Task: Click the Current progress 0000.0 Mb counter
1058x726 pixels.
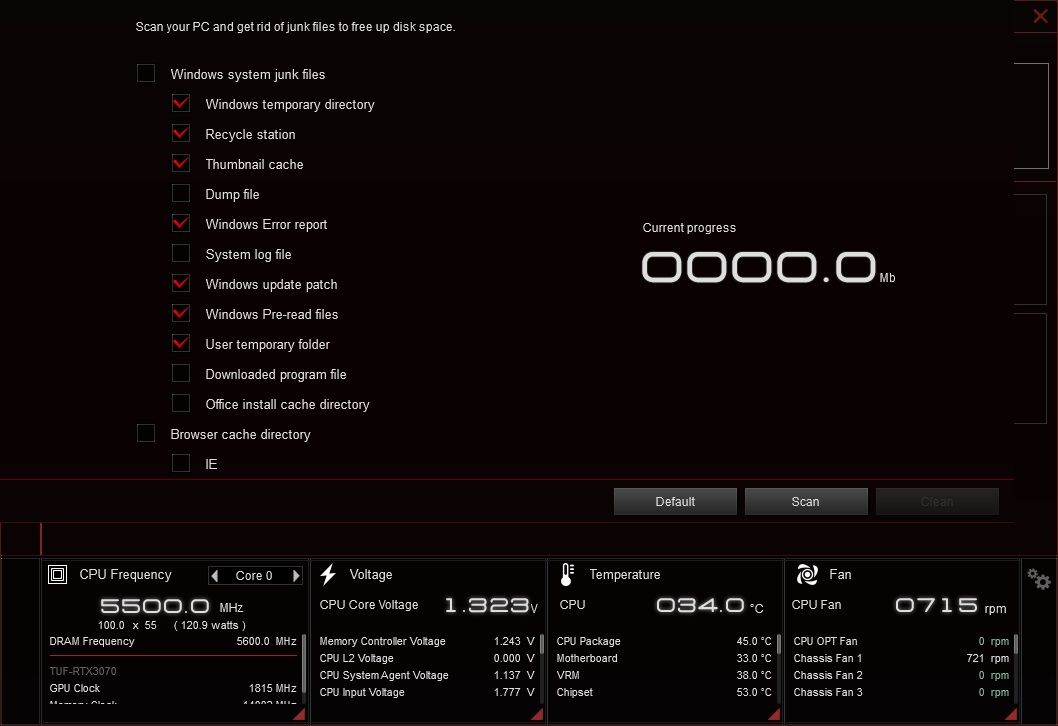Action: coord(769,267)
